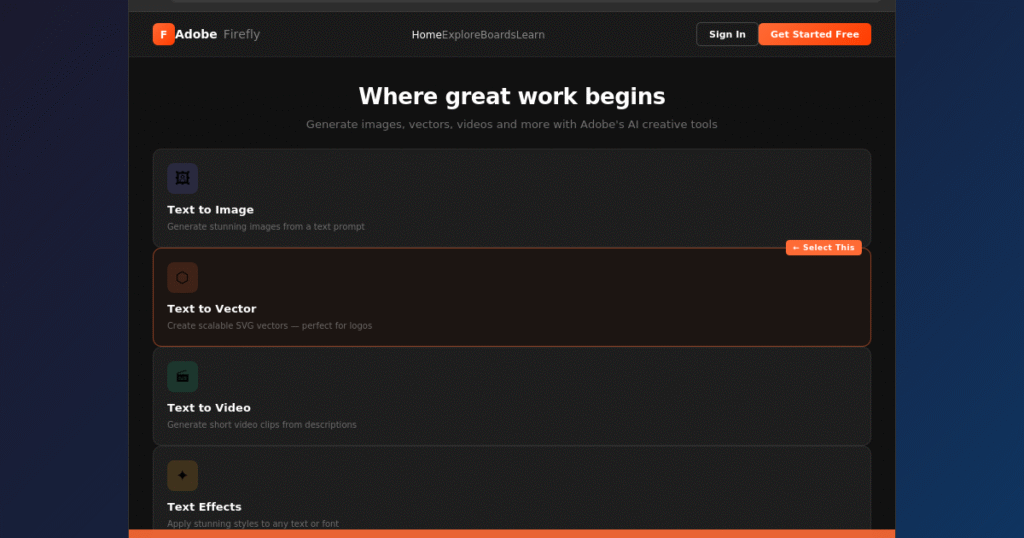The height and width of the screenshot is (538, 1024).
Task: Click 'Generate stunning images from a text prompt'
Action: 266,227
